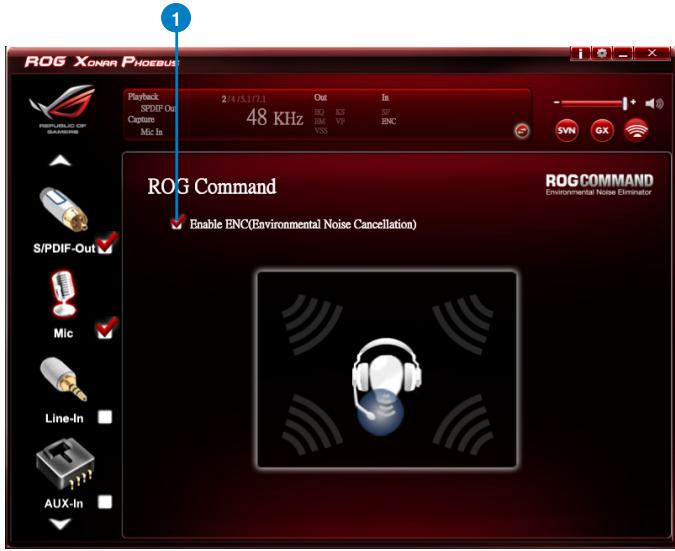The width and height of the screenshot is (675, 551).
Task: Toggle the SVN smart volume button
Action: click(567, 130)
